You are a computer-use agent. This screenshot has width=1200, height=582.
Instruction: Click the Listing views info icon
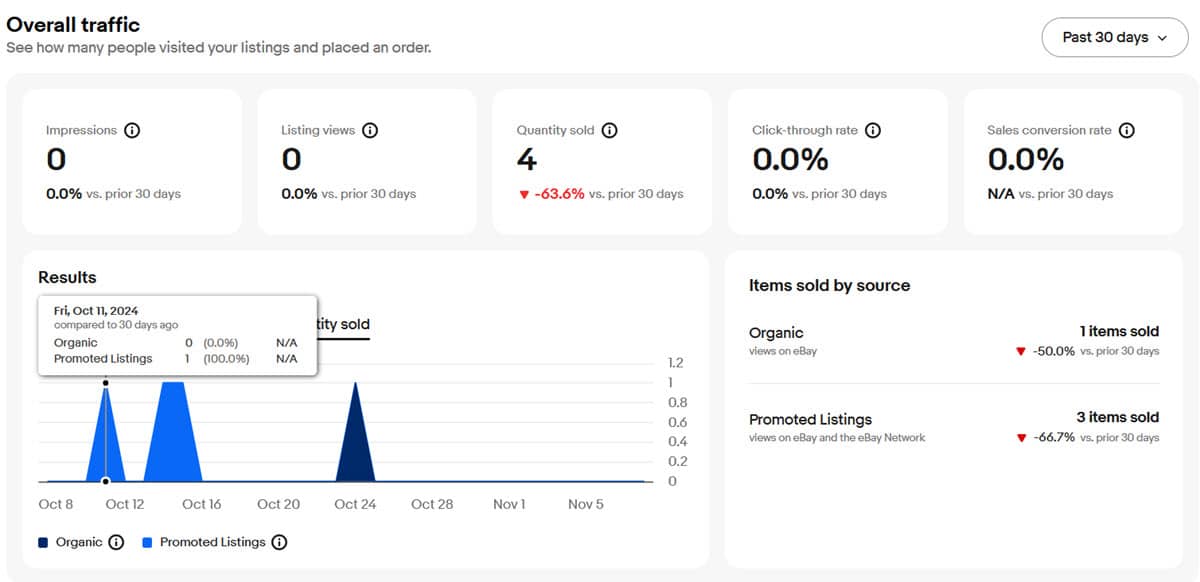[370, 130]
